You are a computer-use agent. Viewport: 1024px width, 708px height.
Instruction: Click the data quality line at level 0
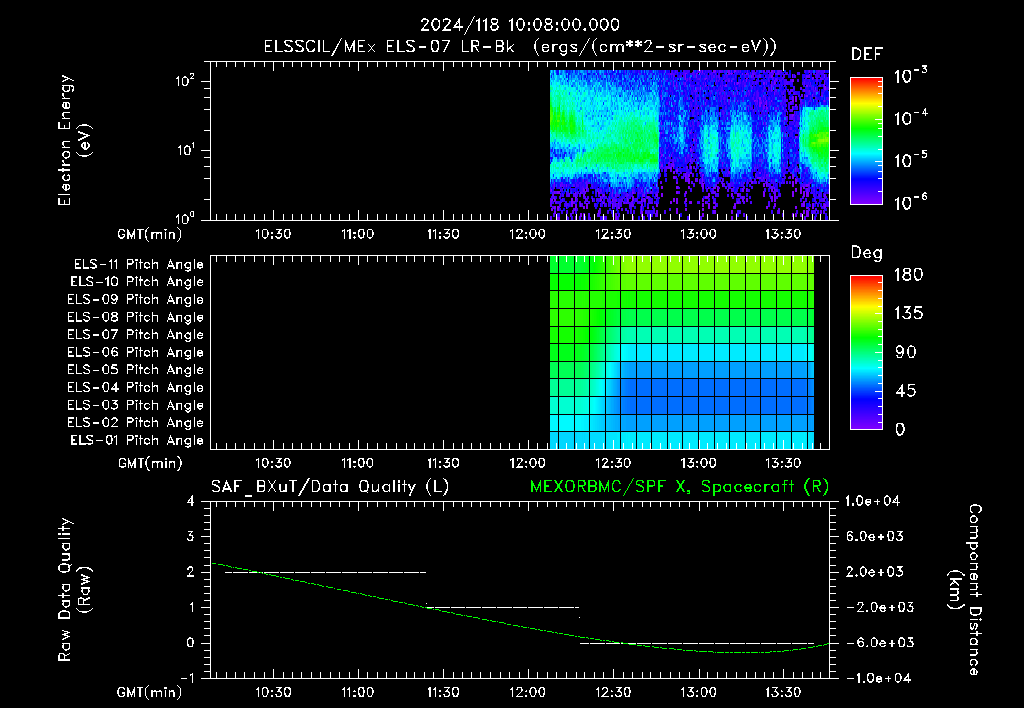[x=697, y=643]
